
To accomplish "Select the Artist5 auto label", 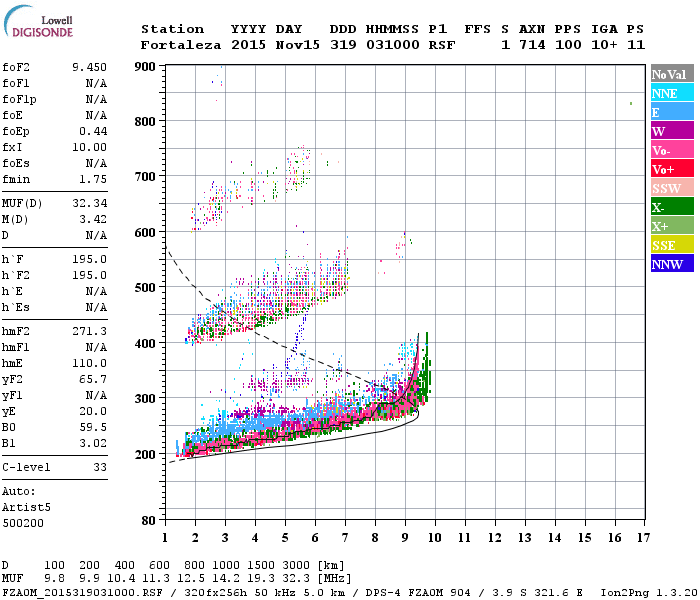I will point(26,508).
